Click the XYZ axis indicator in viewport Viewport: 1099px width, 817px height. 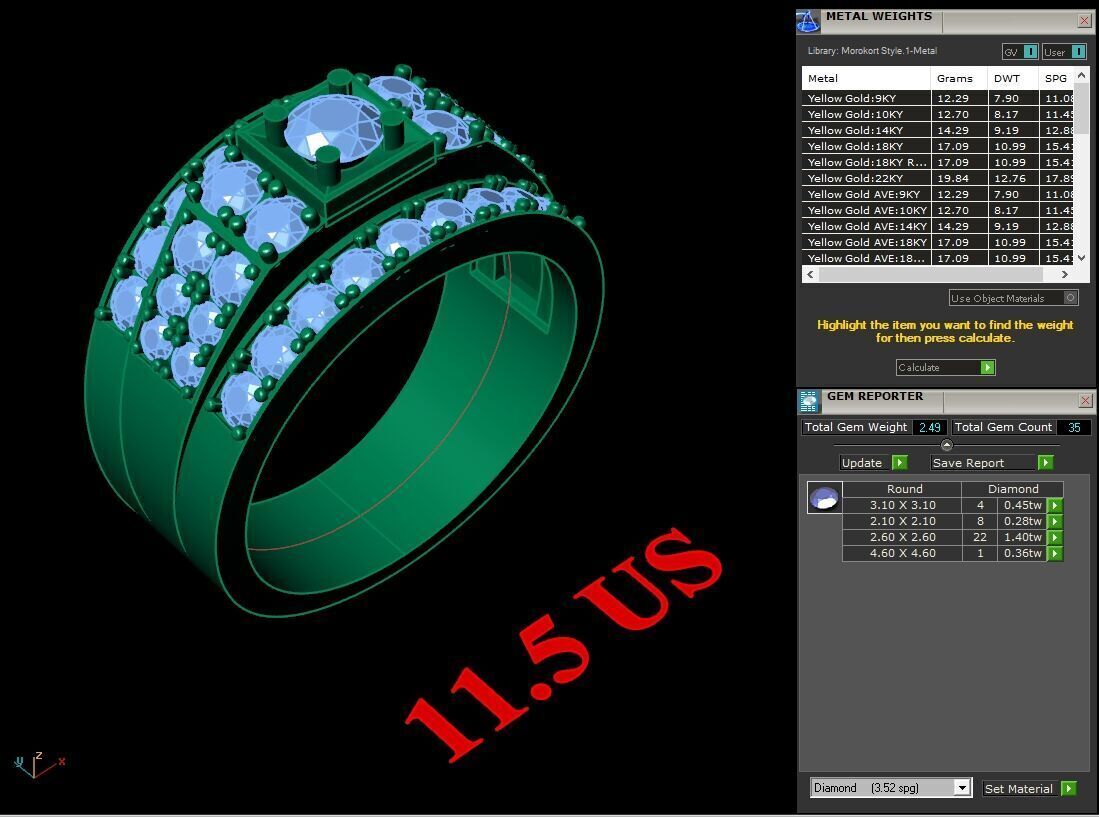point(39,765)
